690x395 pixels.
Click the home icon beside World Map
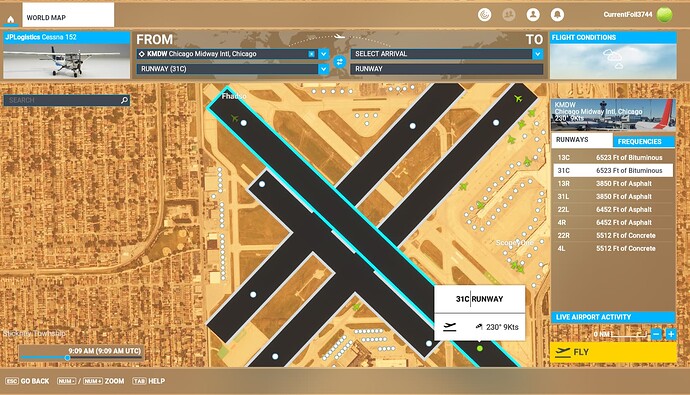tap(11, 19)
